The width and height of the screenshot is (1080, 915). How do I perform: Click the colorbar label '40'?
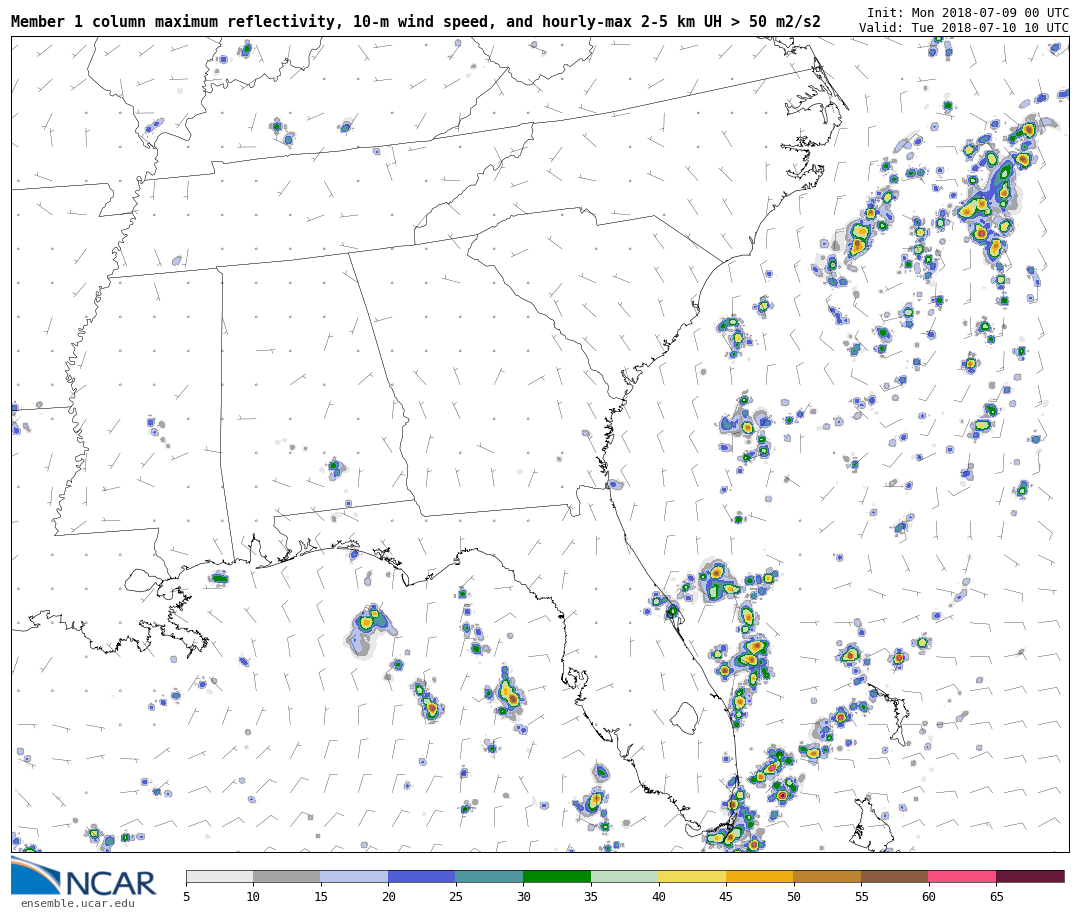click(x=658, y=896)
